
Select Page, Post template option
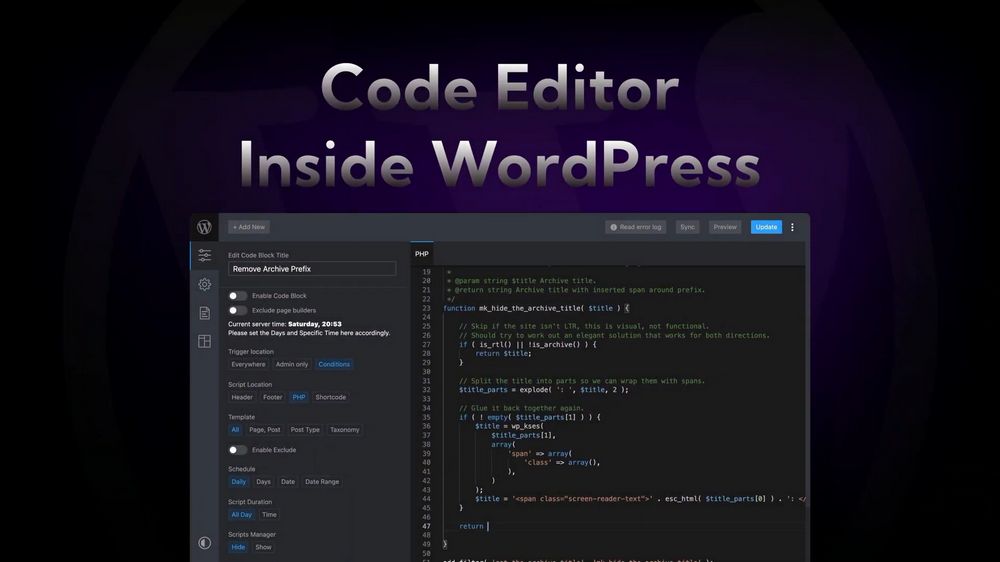click(265, 430)
